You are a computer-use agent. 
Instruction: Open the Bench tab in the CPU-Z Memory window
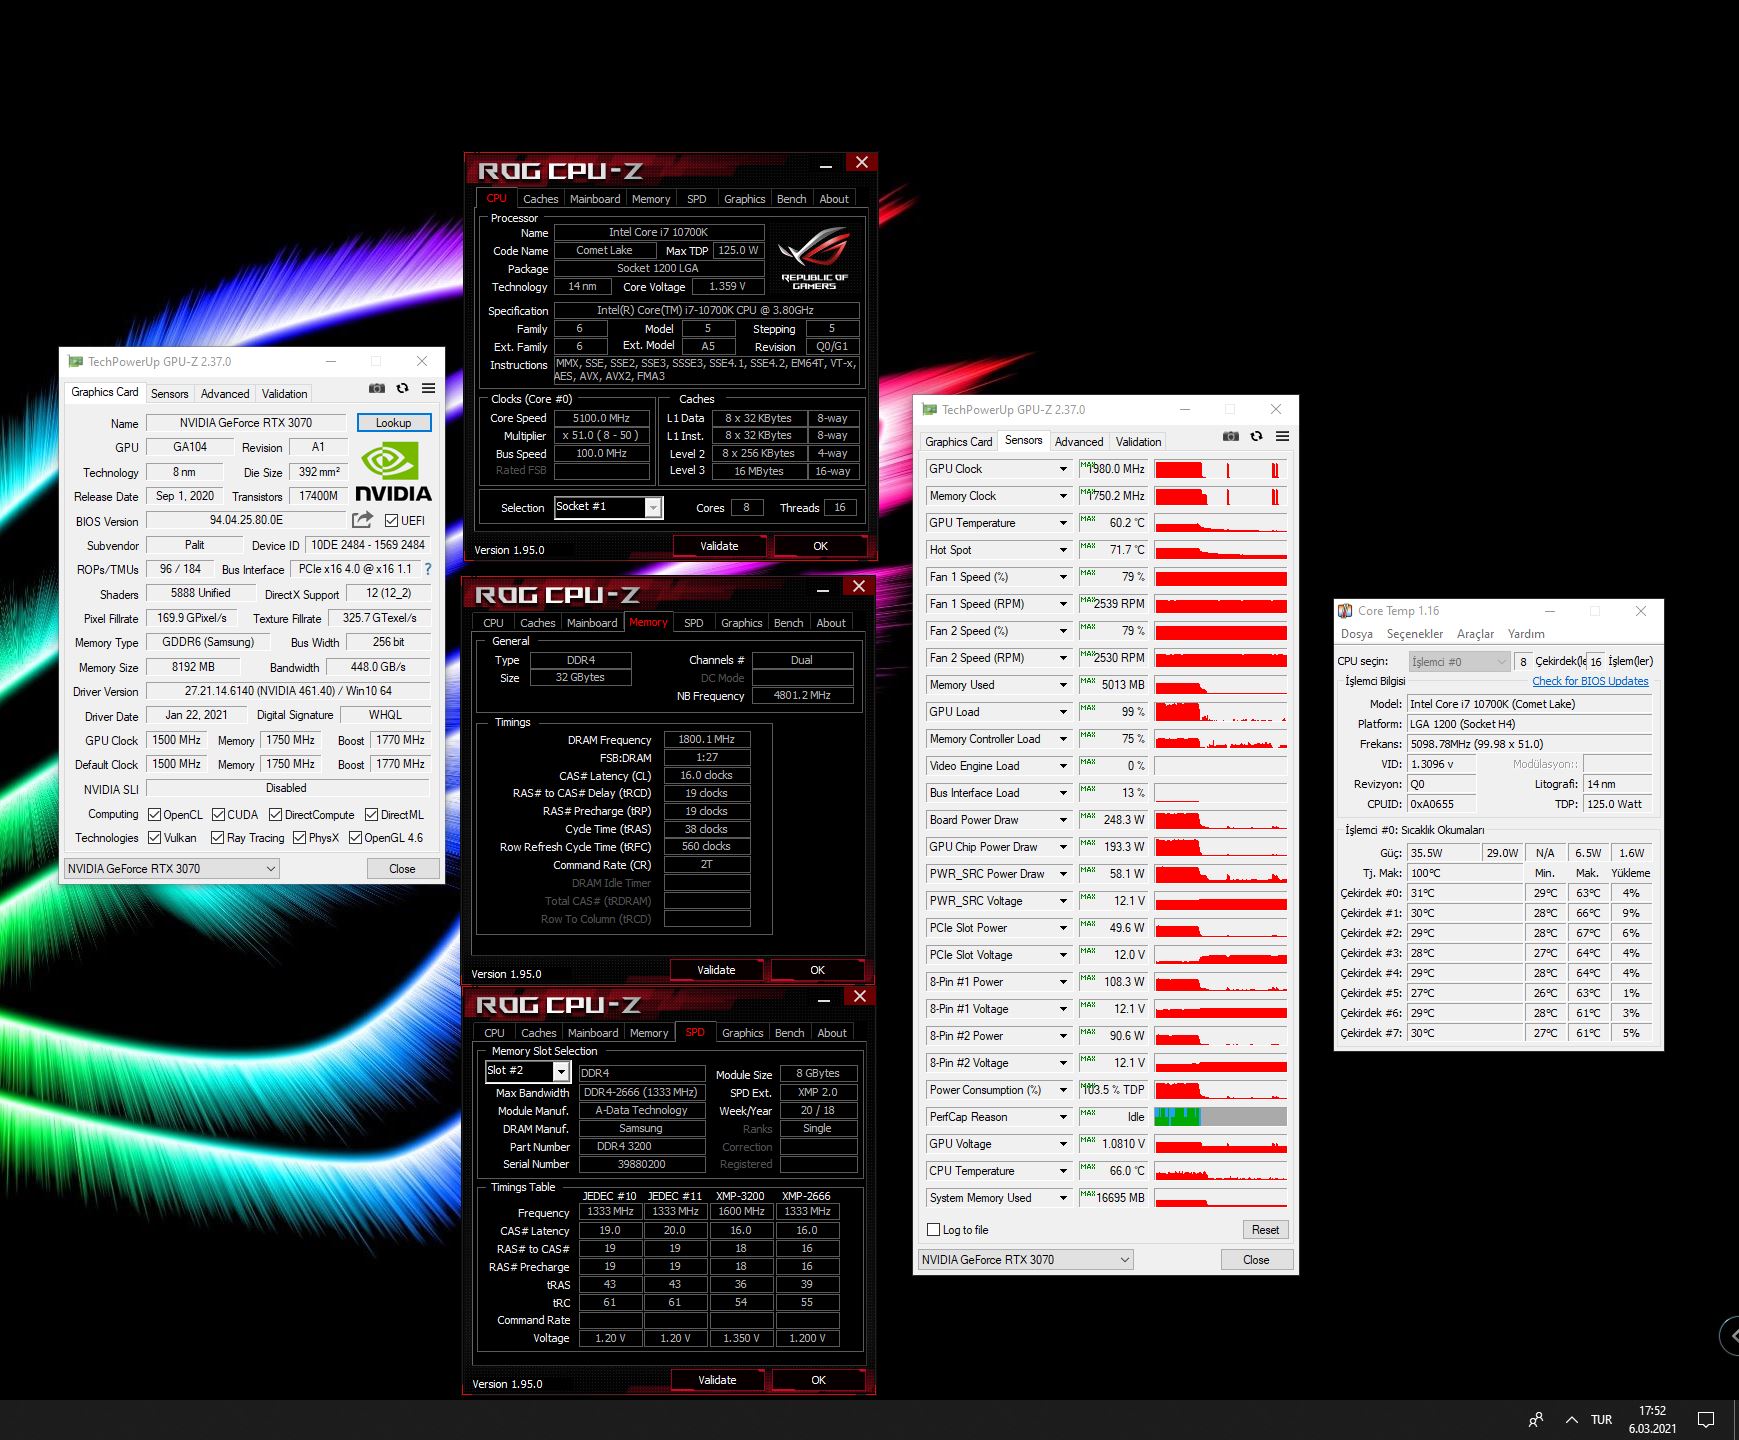(x=788, y=623)
